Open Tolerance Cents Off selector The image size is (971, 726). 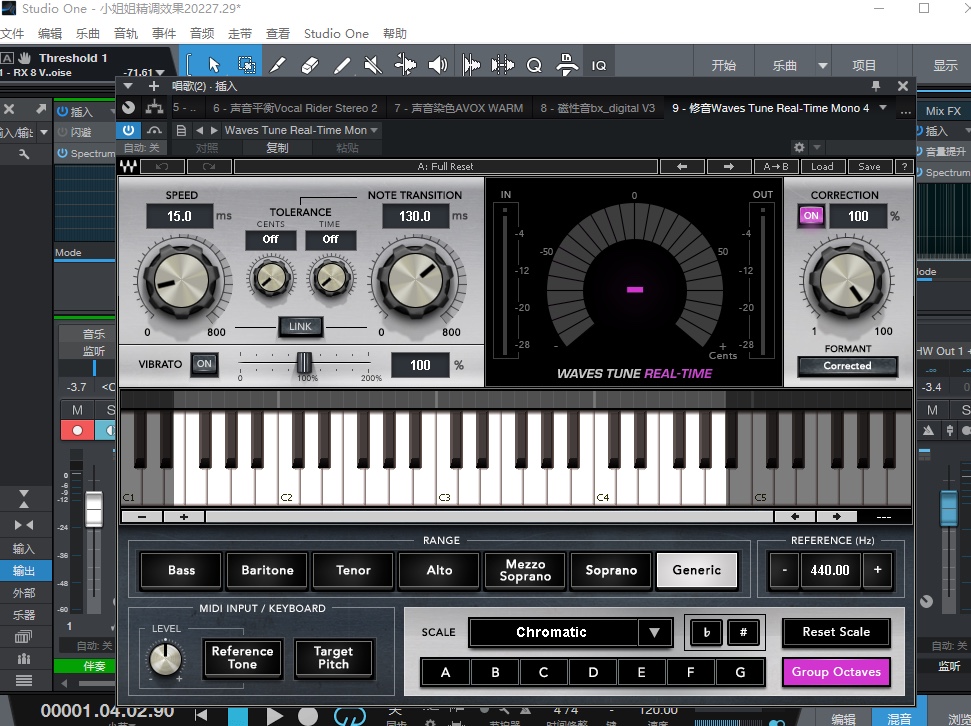(271, 240)
